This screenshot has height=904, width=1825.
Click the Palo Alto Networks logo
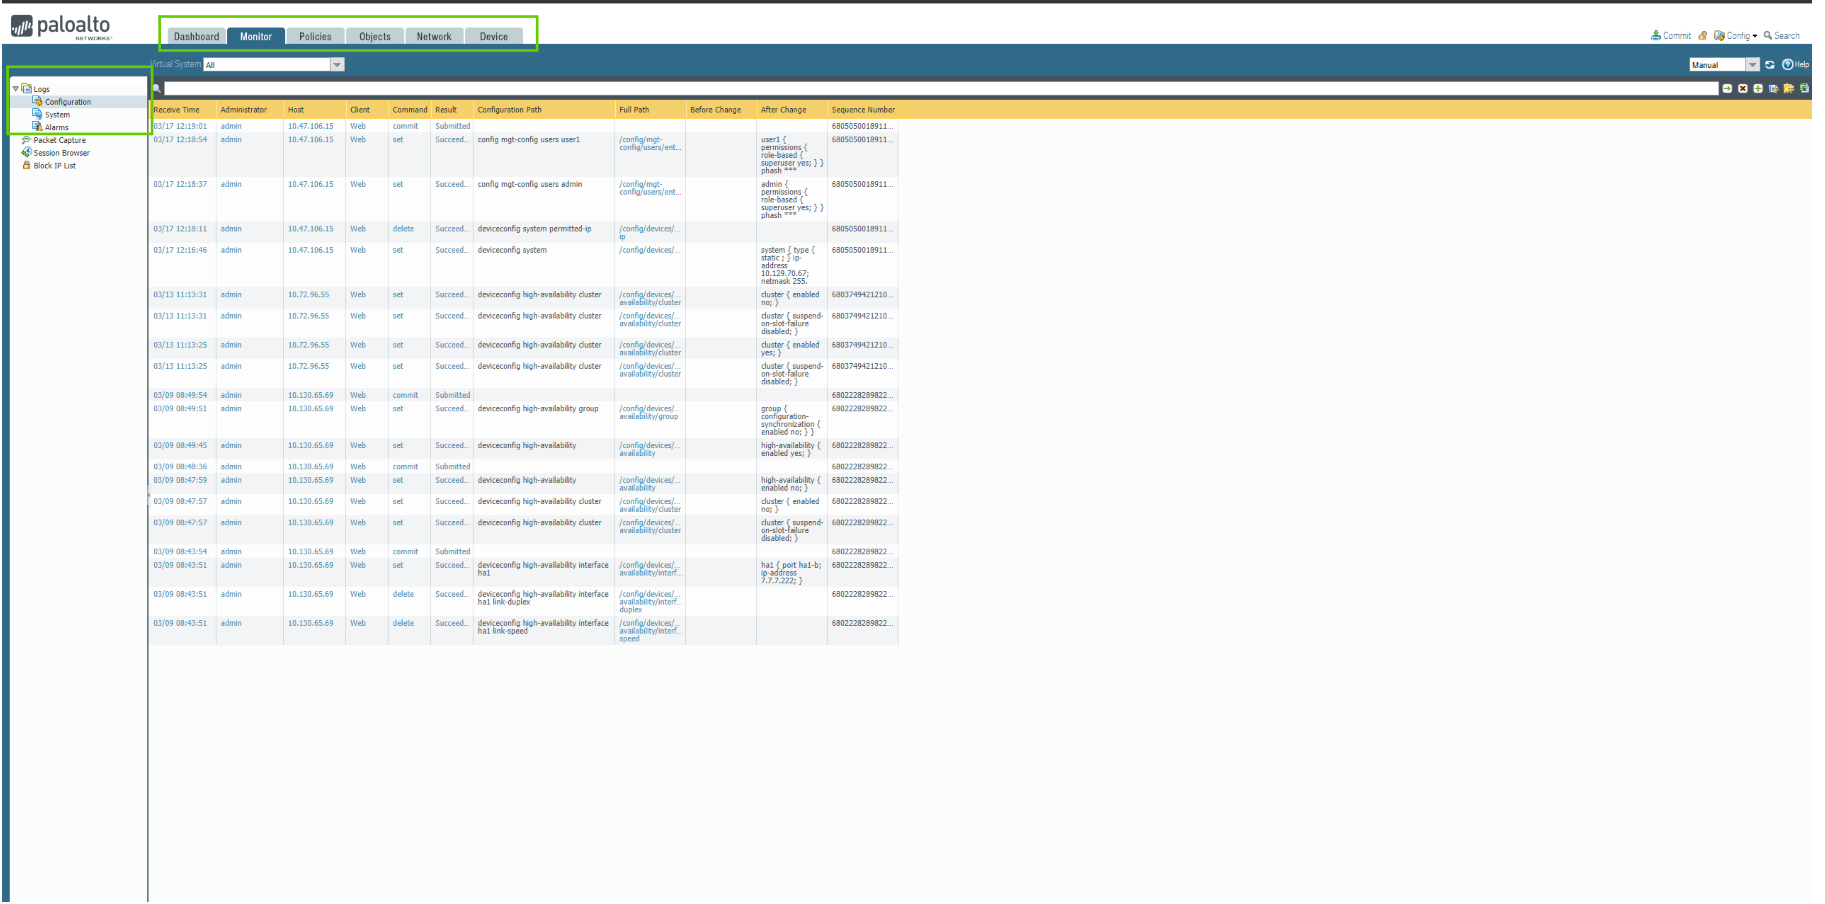click(61, 27)
